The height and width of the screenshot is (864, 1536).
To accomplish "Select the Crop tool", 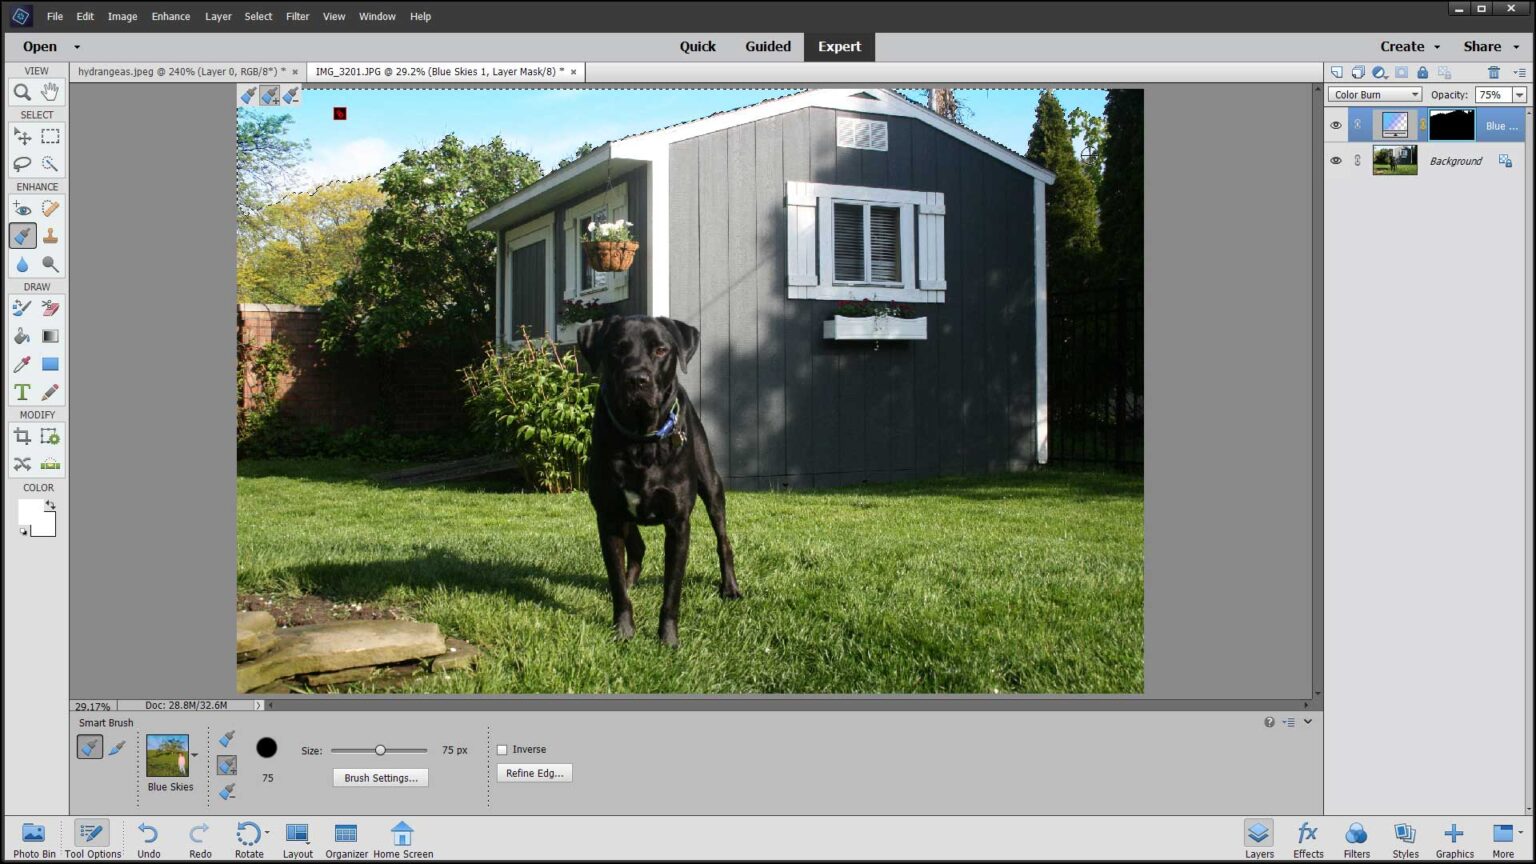I will pyautogui.click(x=22, y=436).
